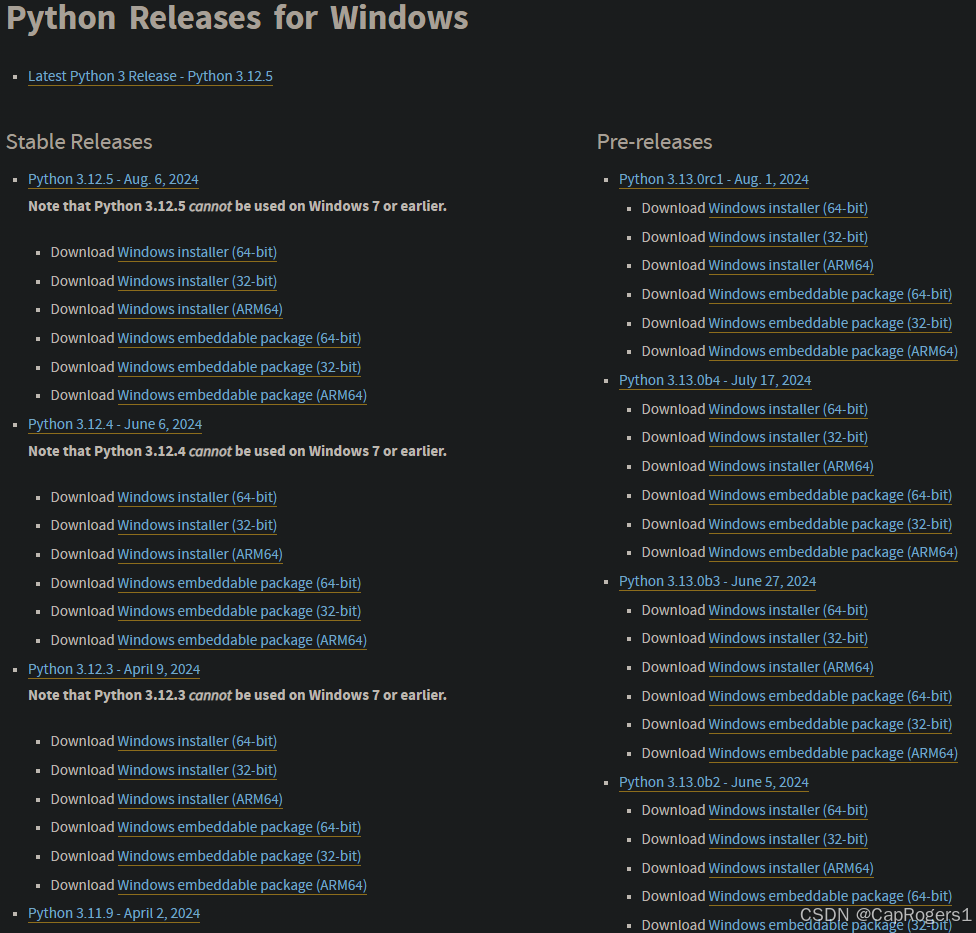
Task: Open Python 3.12.3 - April 9, 2024 release
Action: (x=114, y=669)
